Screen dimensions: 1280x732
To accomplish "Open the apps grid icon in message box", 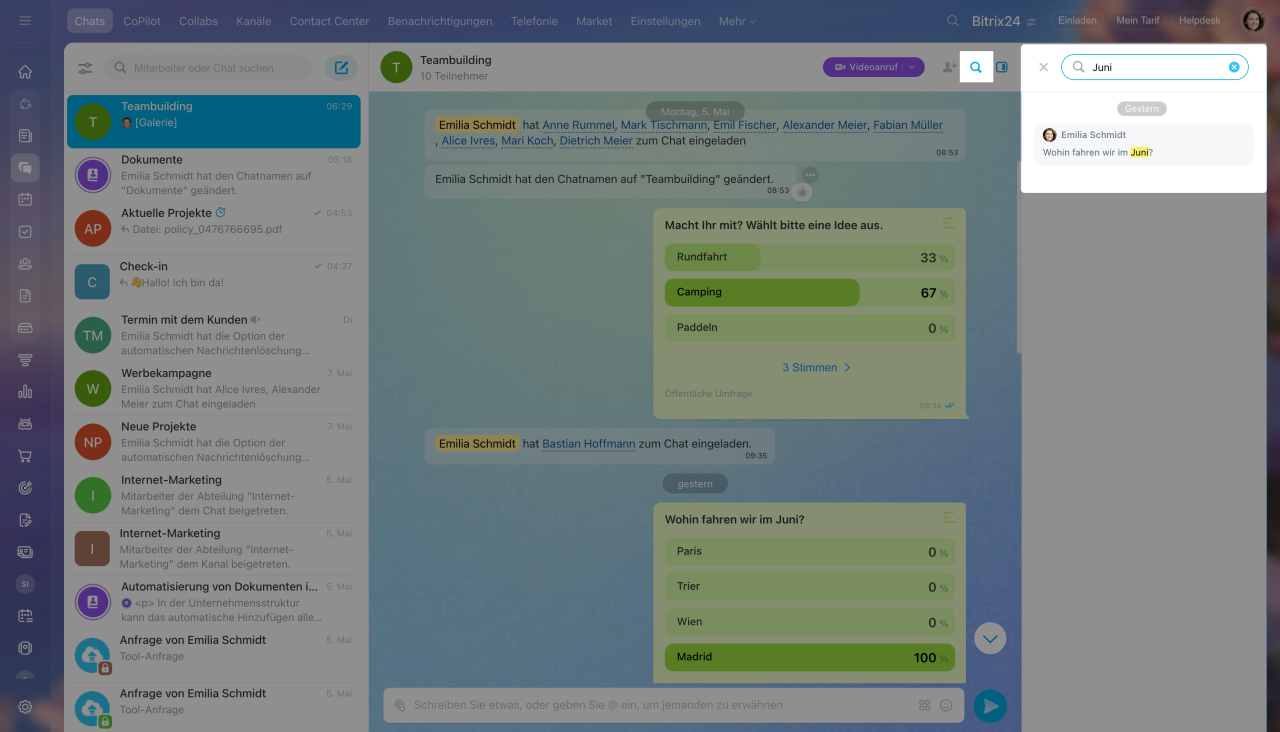I will (x=924, y=705).
